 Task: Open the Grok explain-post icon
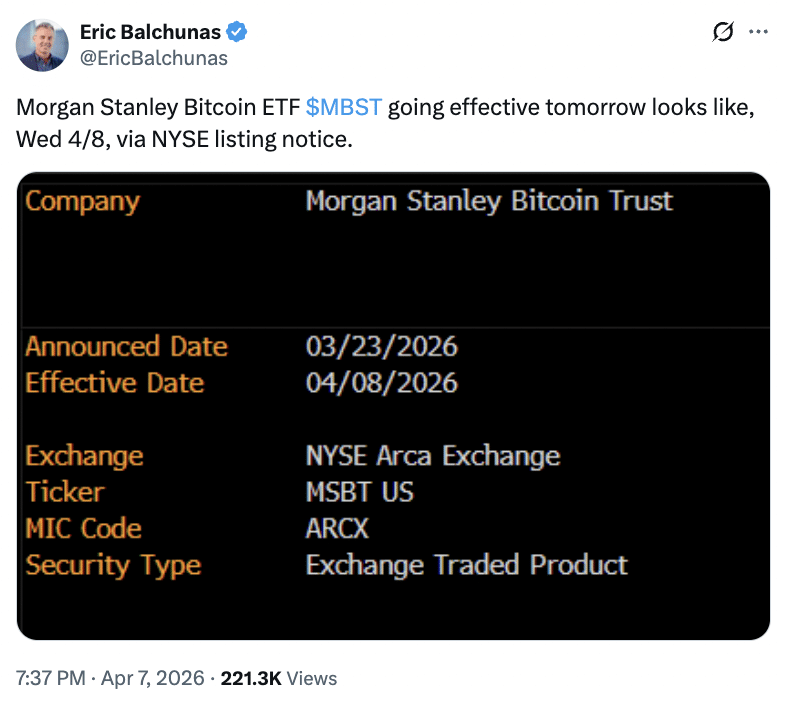click(x=721, y=33)
